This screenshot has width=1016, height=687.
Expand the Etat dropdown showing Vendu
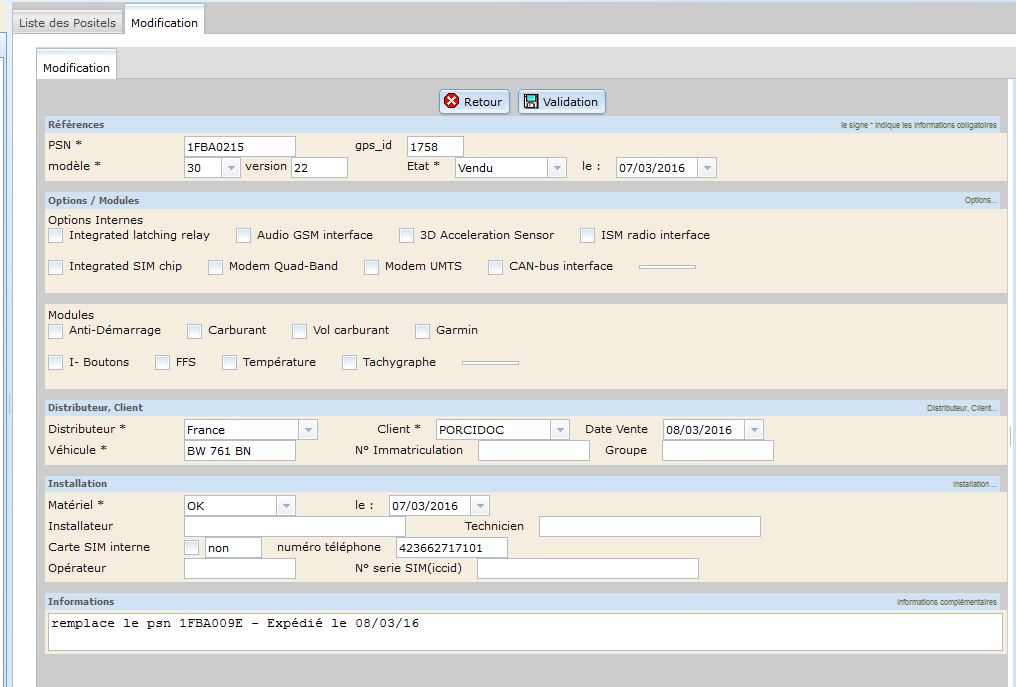point(557,168)
